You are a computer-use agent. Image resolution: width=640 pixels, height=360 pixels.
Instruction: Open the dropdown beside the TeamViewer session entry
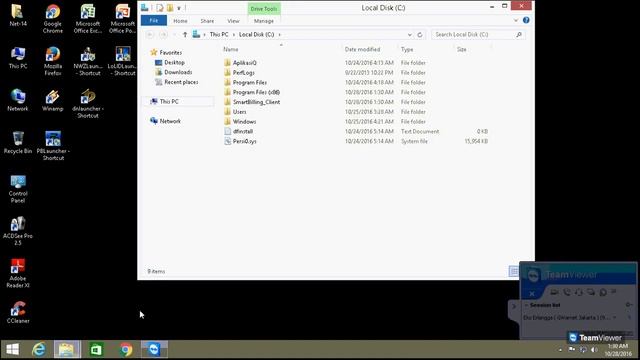click(x=614, y=317)
